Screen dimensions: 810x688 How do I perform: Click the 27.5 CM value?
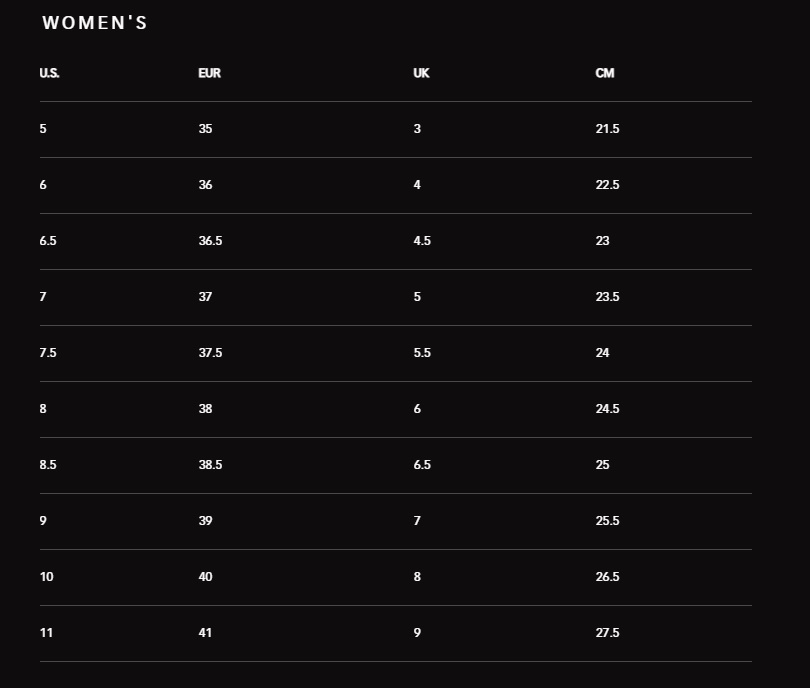click(607, 633)
